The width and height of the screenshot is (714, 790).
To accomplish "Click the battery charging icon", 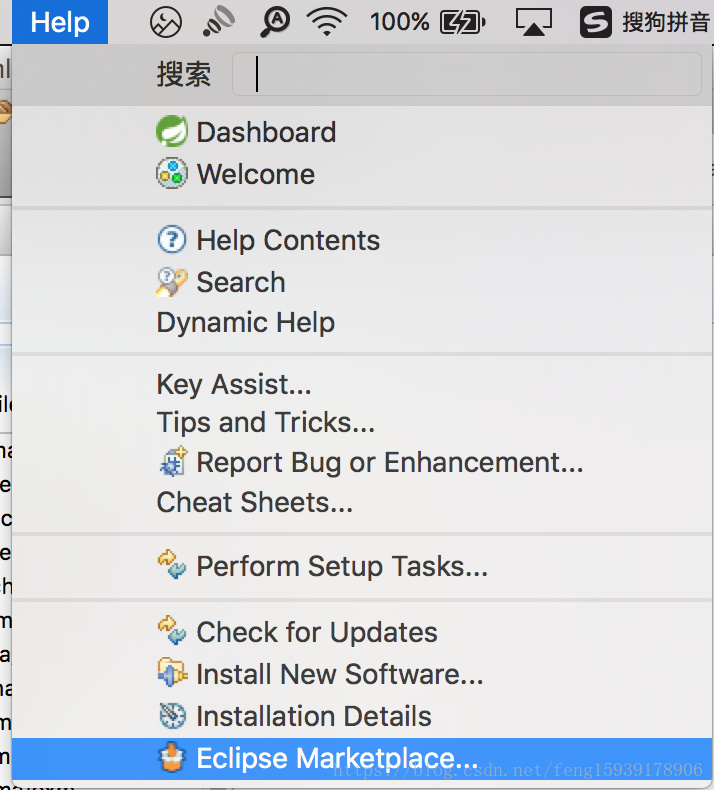I will click(x=463, y=23).
